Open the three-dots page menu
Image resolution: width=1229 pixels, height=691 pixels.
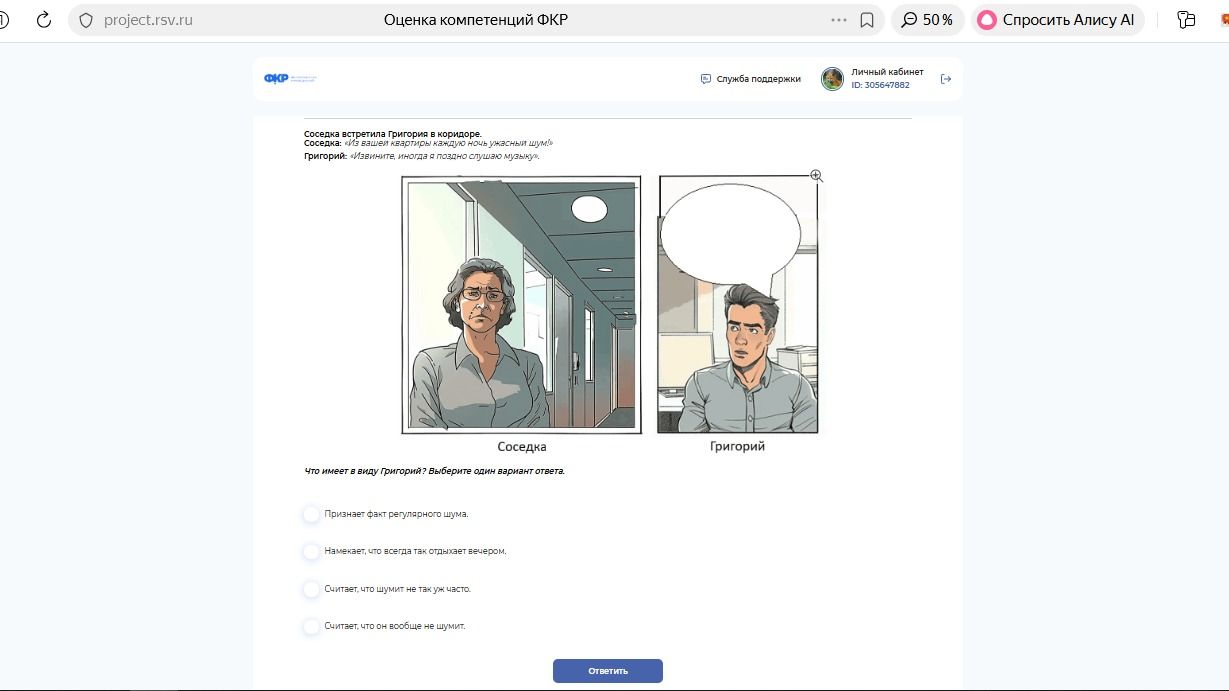838,20
